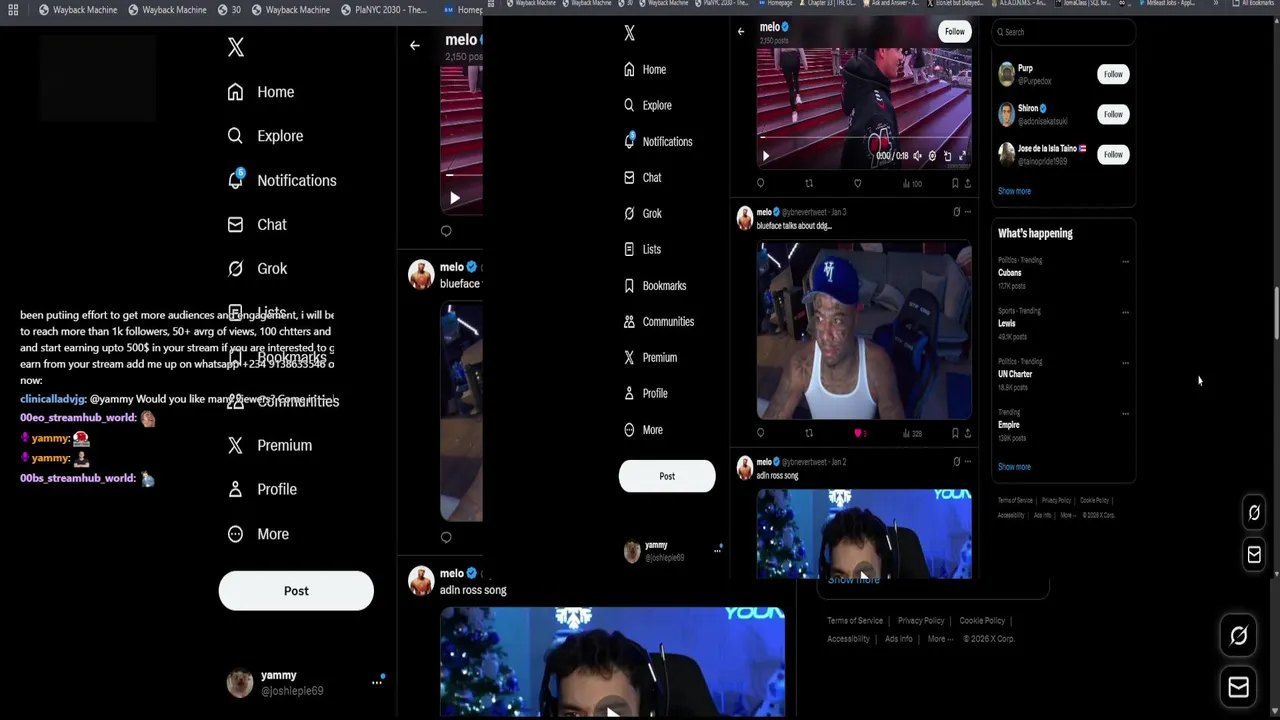Open Home in the inset X window sidebar

(644, 69)
